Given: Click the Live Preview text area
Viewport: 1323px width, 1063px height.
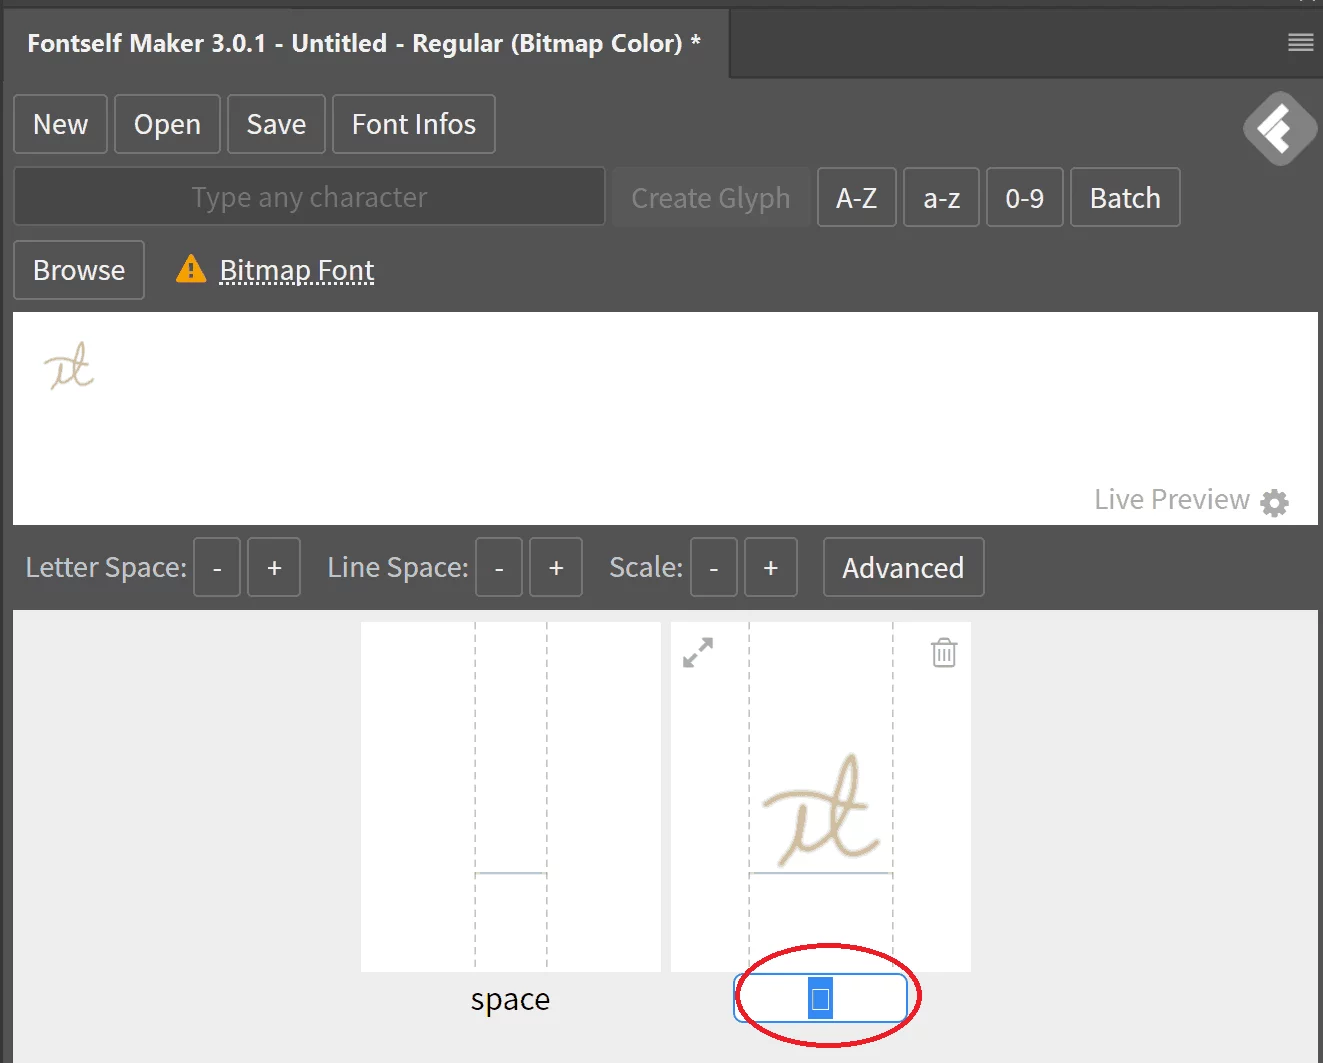Looking at the screenshot, I should (665, 418).
